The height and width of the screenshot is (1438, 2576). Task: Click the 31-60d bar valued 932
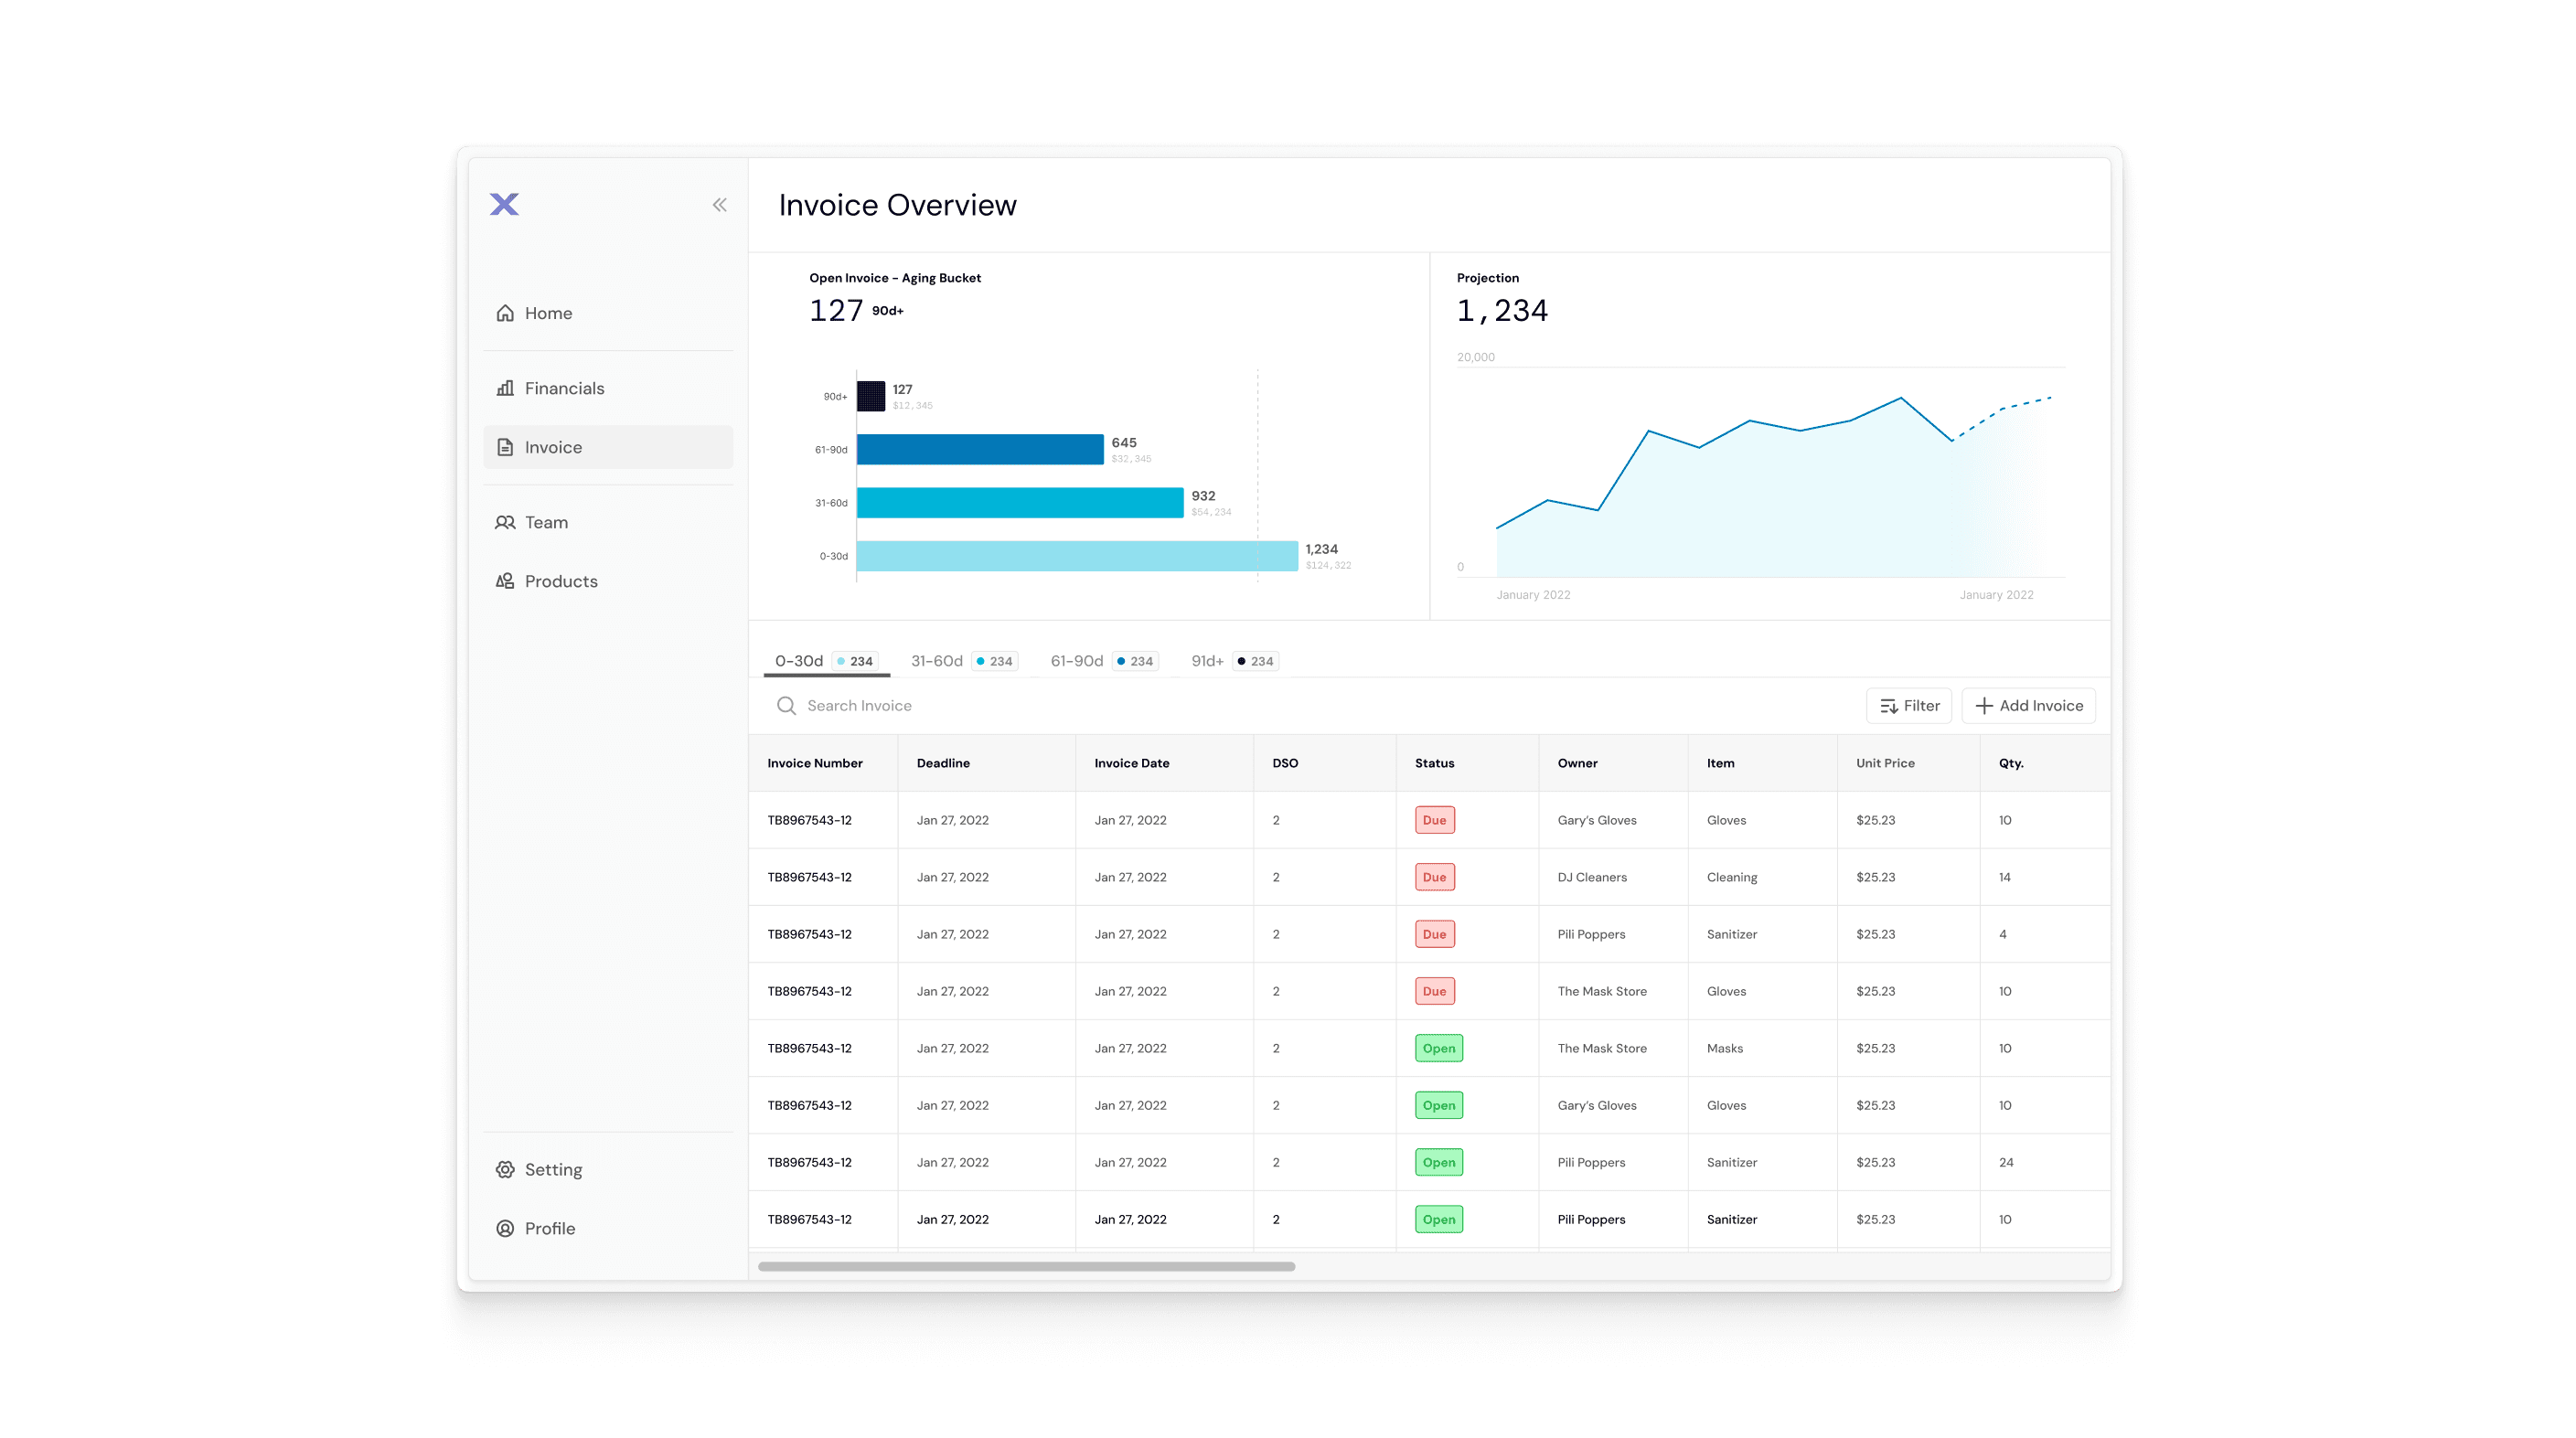[x=1020, y=503]
